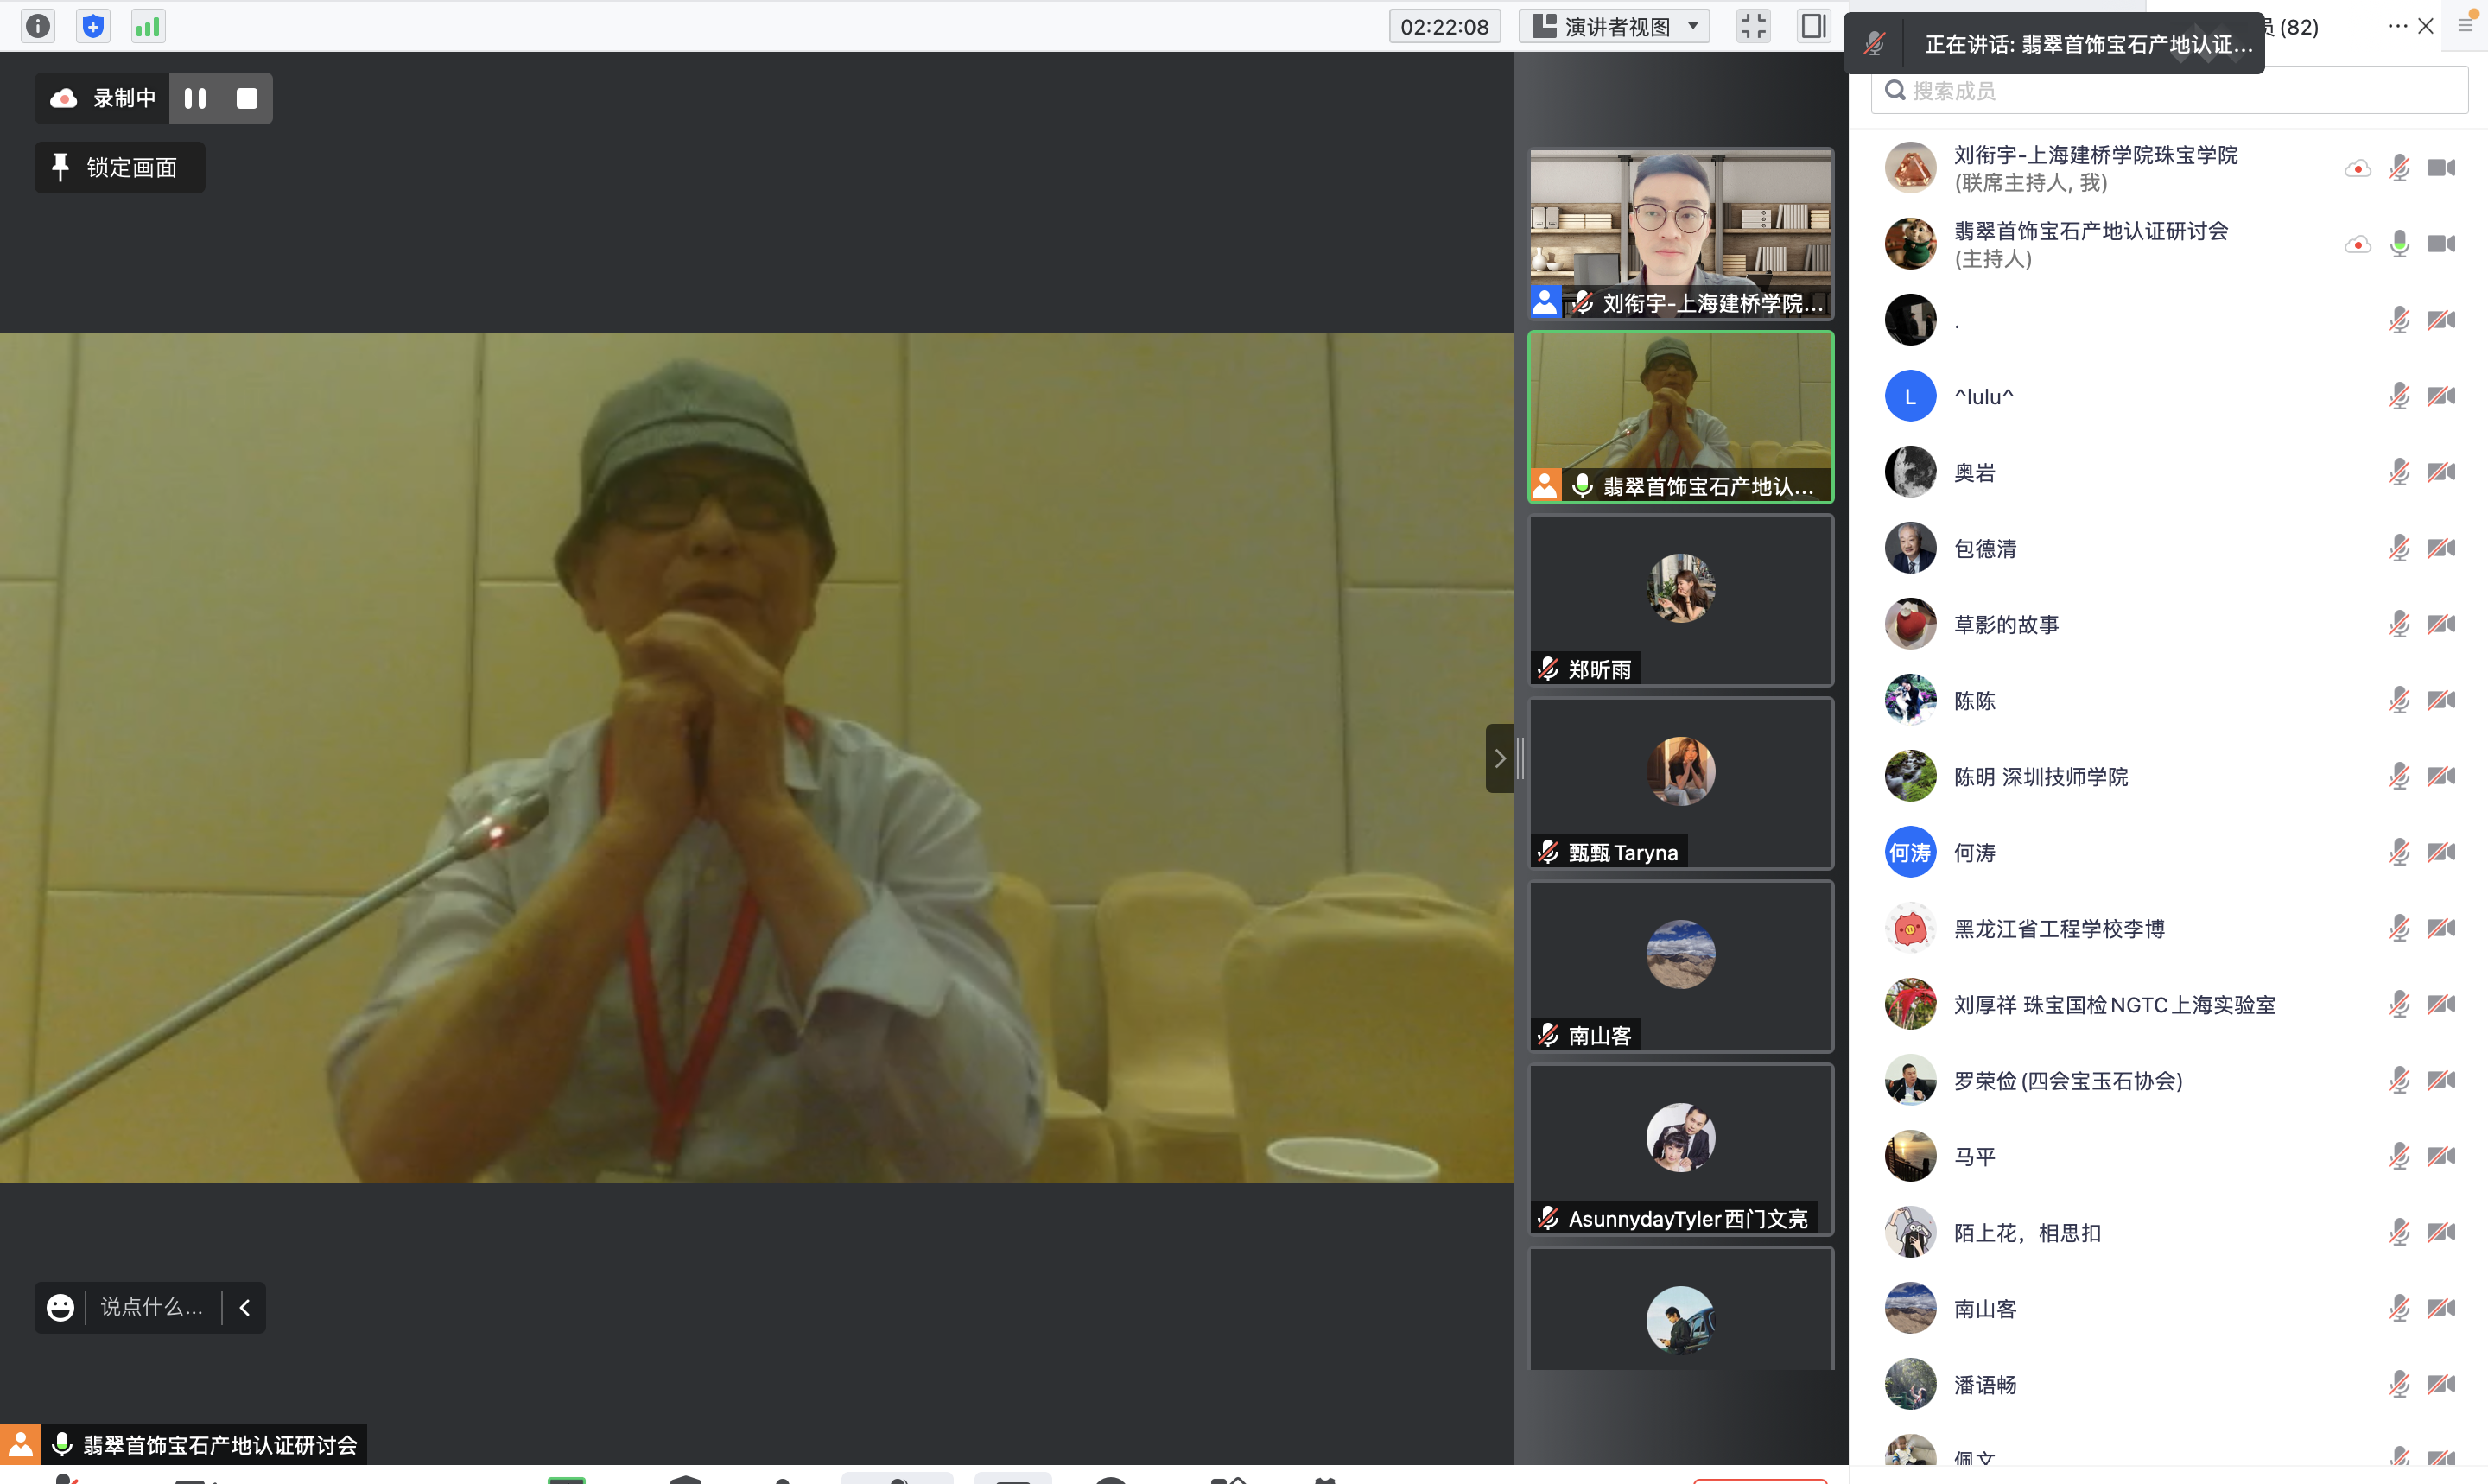Click the exit full screen icon
Screen dimensions: 2488x1484
pyautogui.click(x=1753, y=26)
